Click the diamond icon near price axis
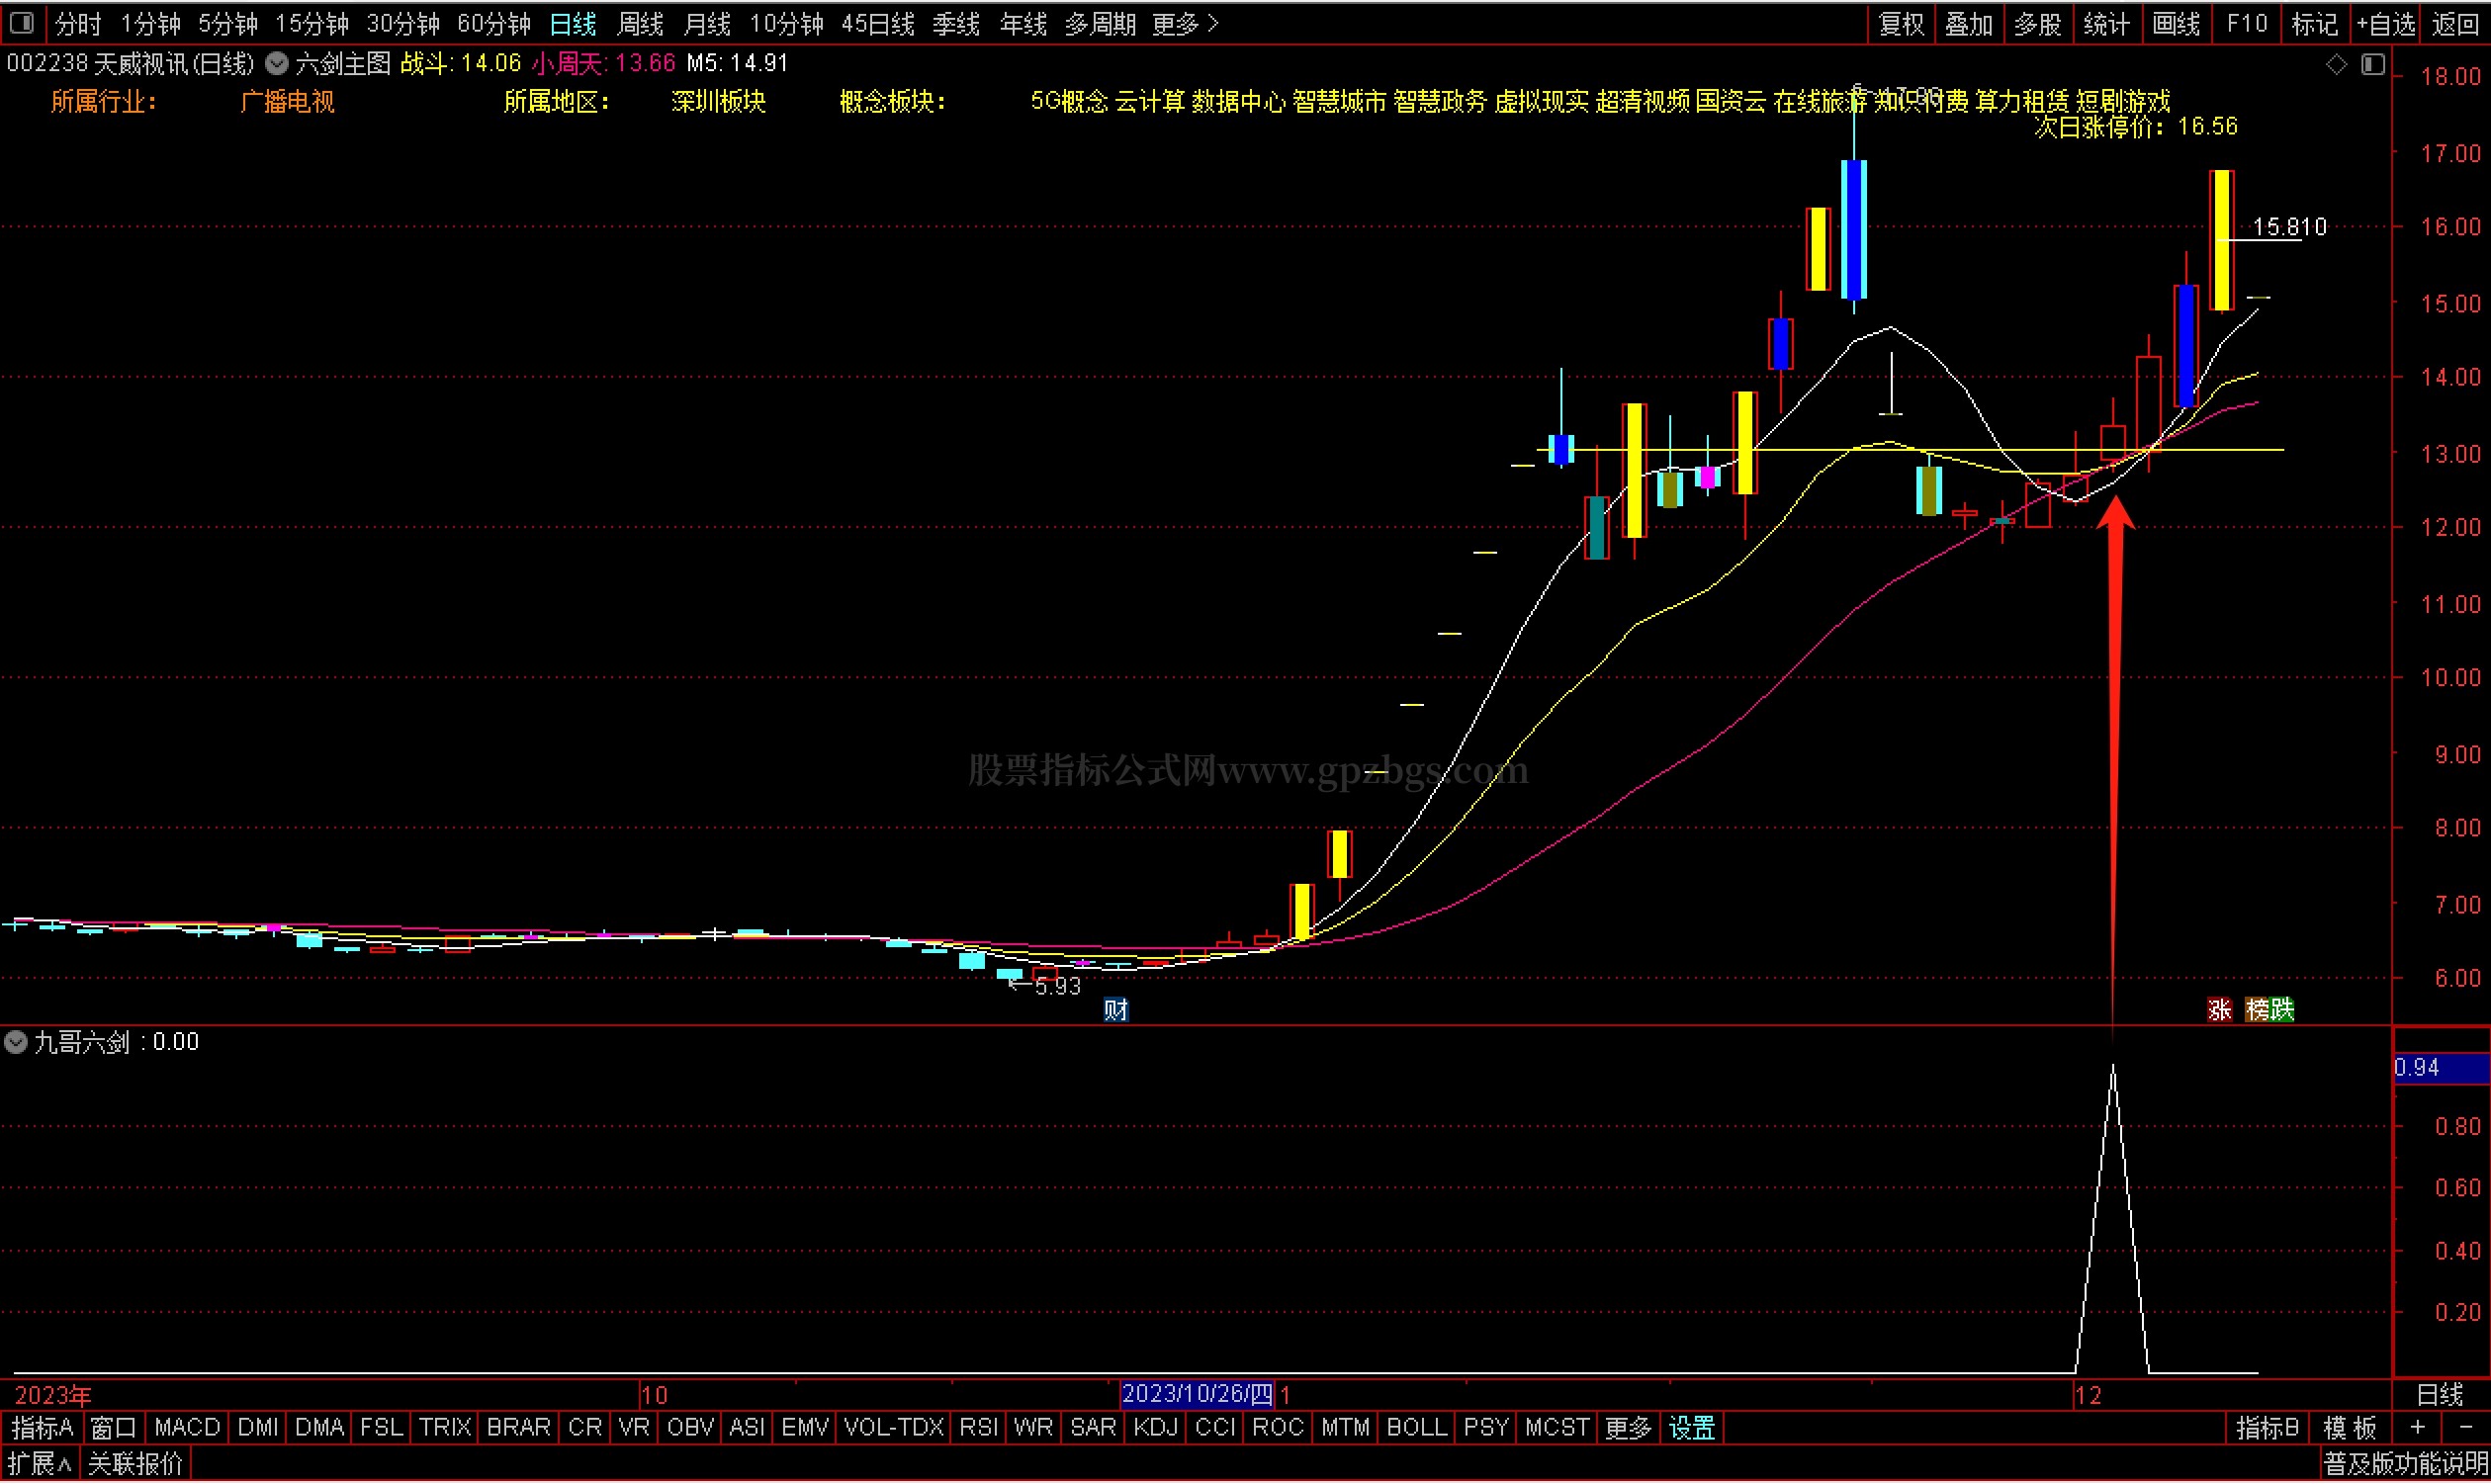 2336,64
